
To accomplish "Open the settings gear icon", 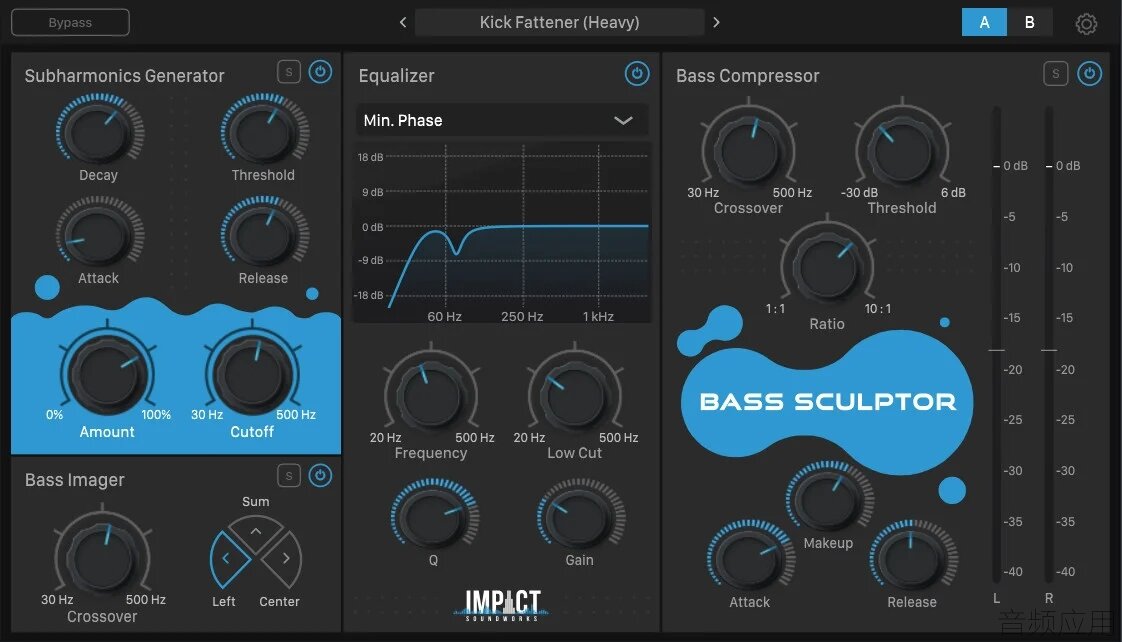I will 1086,24.
